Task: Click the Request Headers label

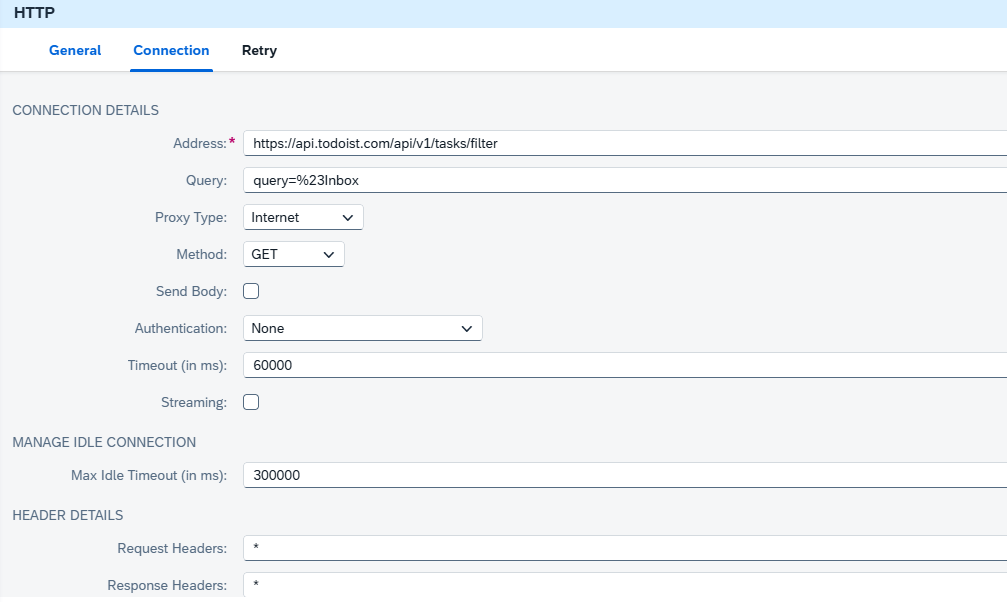Action: coord(172,548)
